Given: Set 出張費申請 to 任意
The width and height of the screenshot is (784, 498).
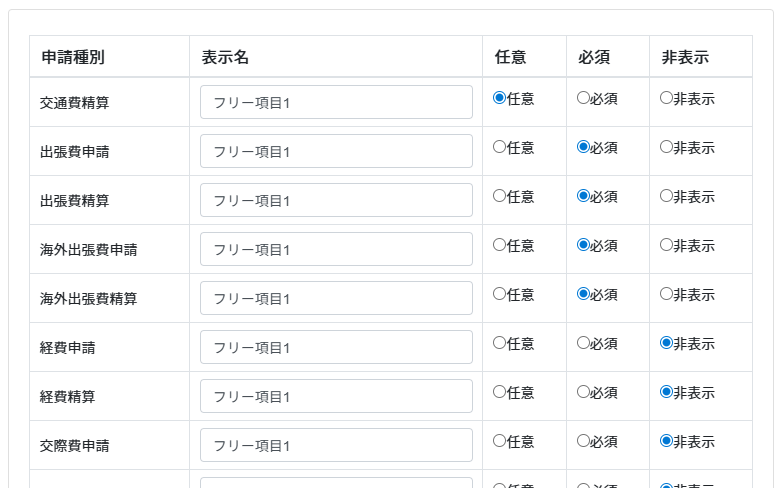Looking at the screenshot, I should pyautogui.click(x=500, y=147).
